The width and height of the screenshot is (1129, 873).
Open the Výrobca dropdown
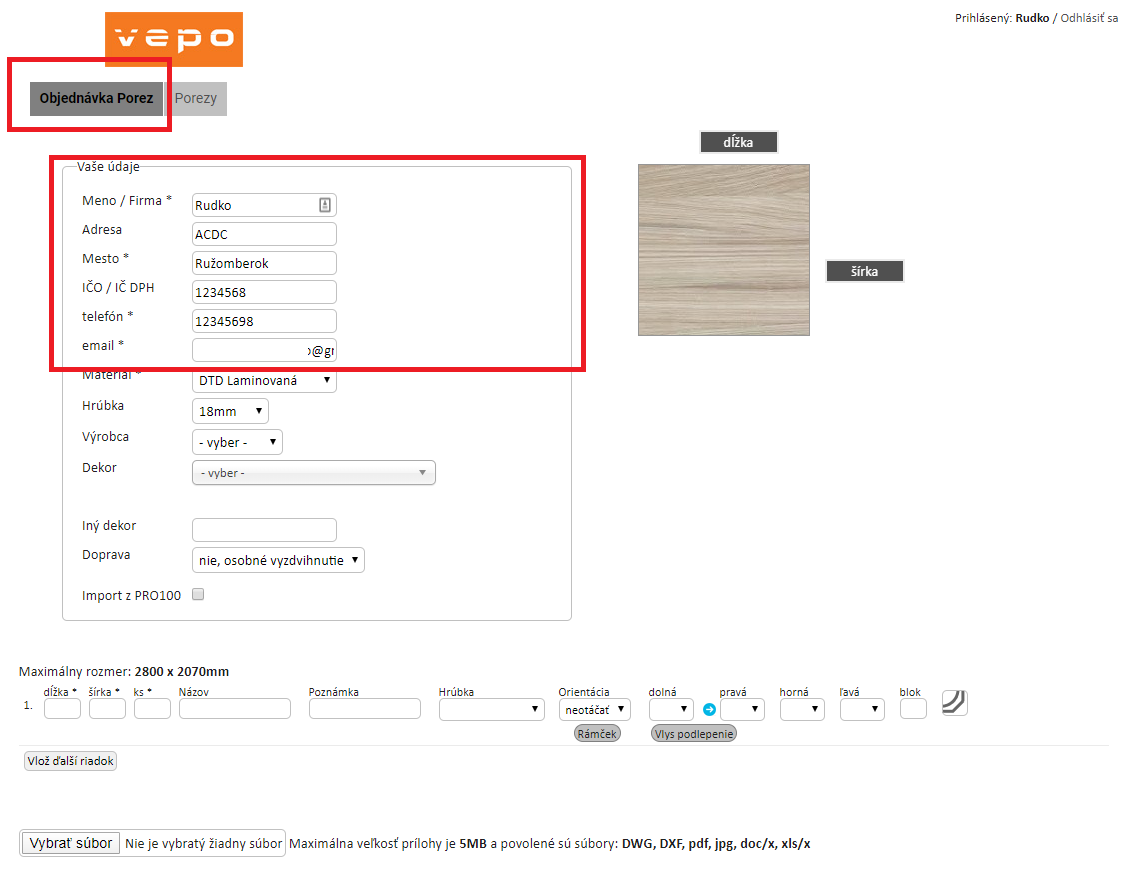(x=237, y=442)
